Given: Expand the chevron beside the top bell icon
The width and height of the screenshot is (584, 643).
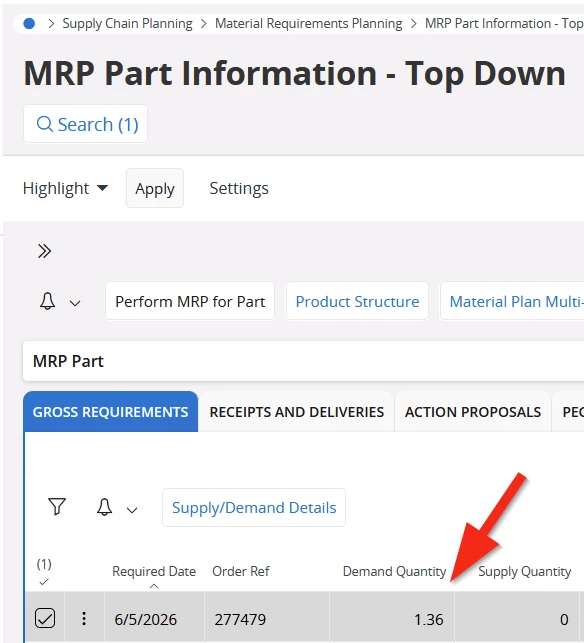Looking at the screenshot, I should (x=75, y=303).
